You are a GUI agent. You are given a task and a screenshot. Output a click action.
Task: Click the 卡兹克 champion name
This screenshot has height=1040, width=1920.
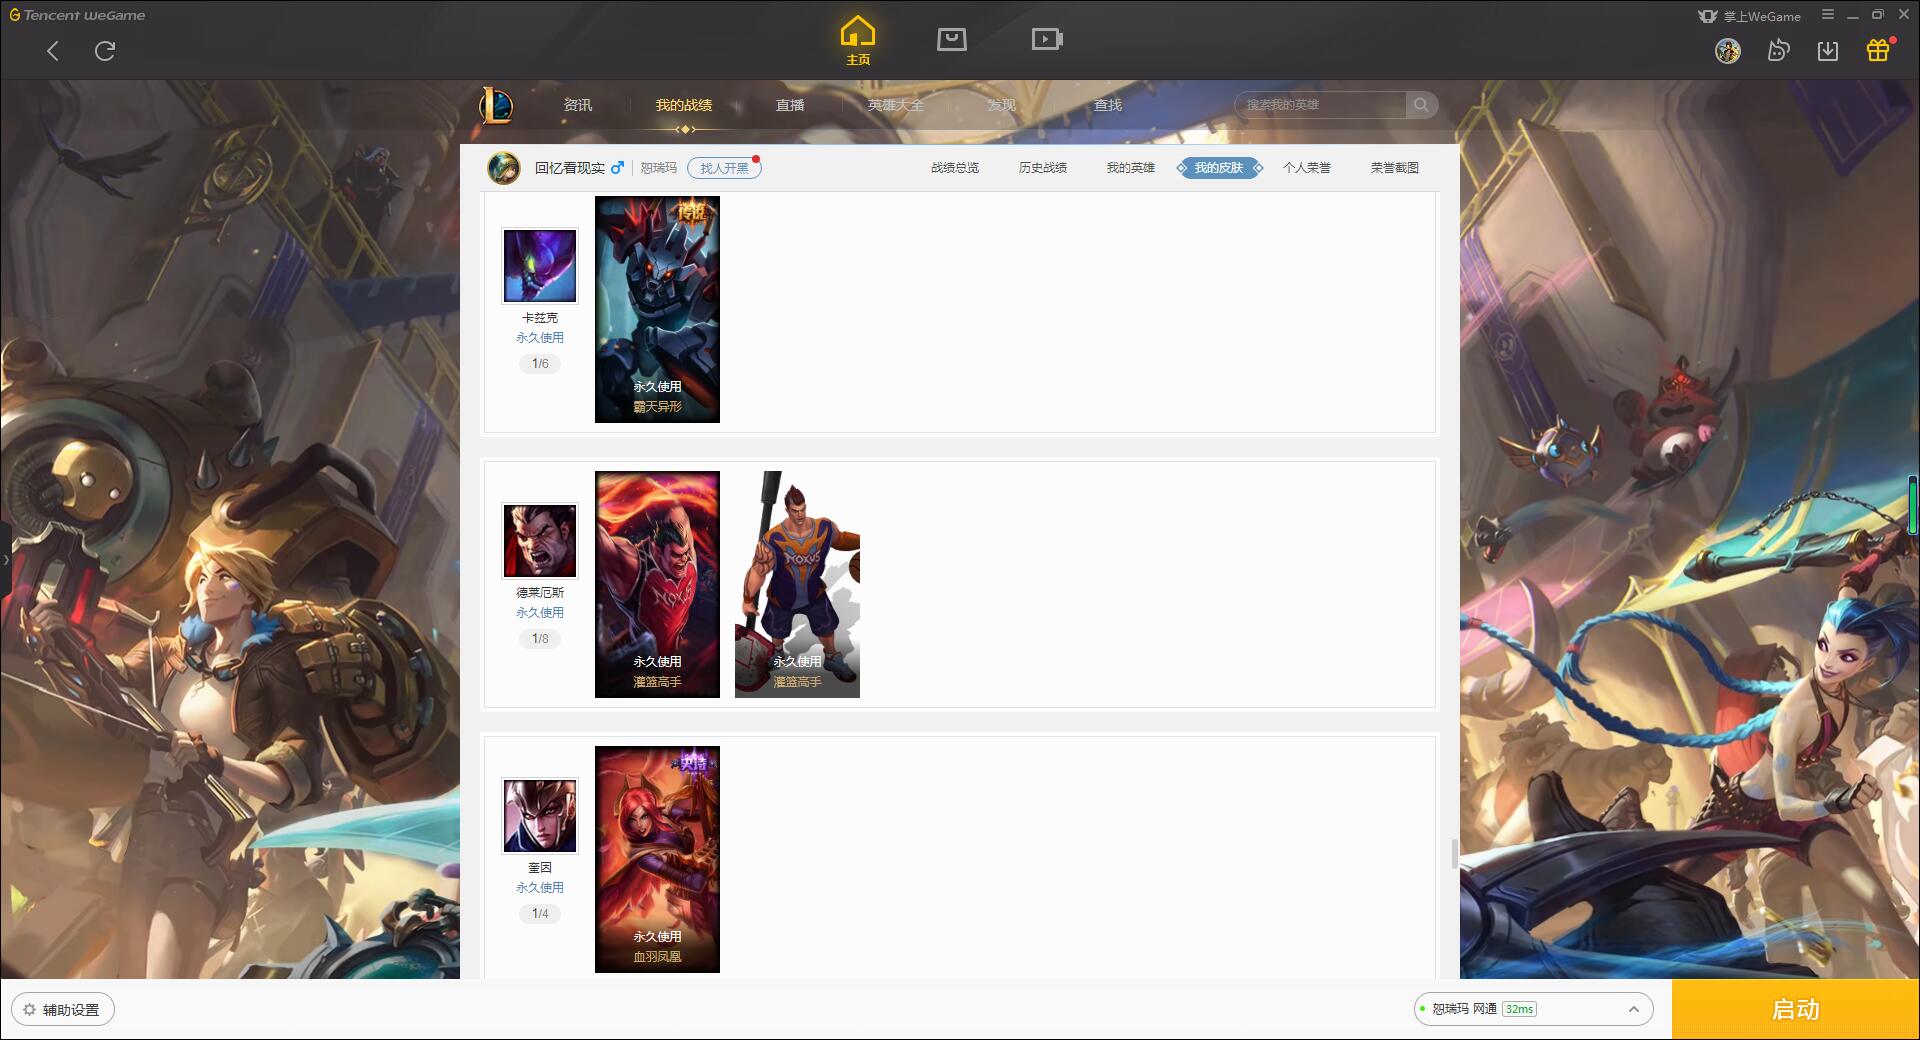pyautogui.click(x=540, y=318)
